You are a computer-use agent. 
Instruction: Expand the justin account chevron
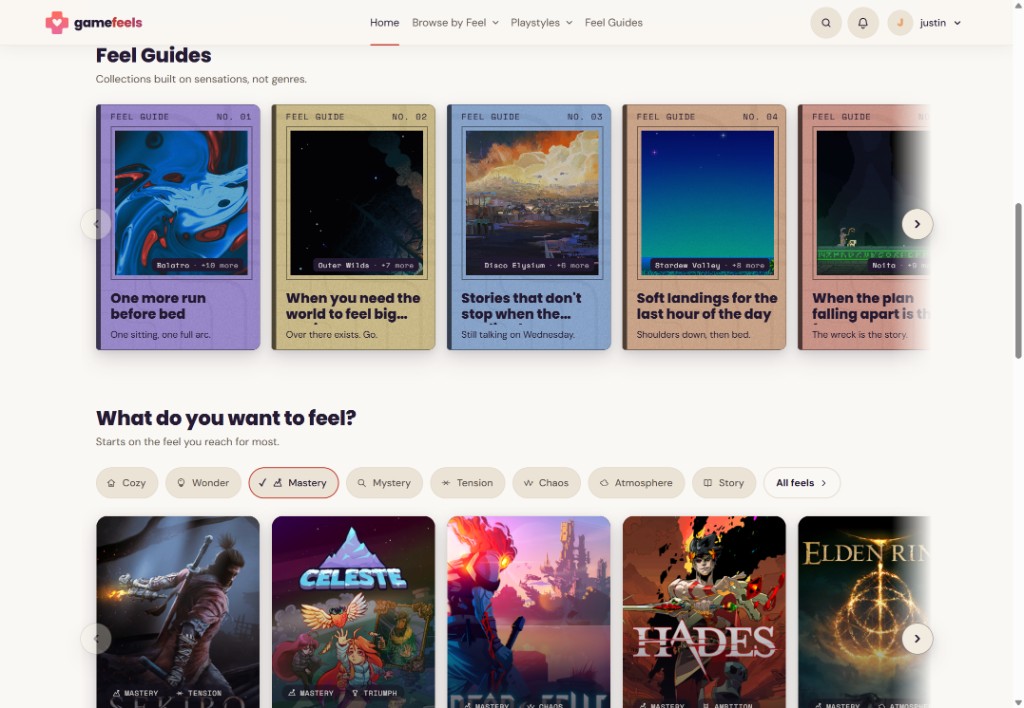click(957, 23)
